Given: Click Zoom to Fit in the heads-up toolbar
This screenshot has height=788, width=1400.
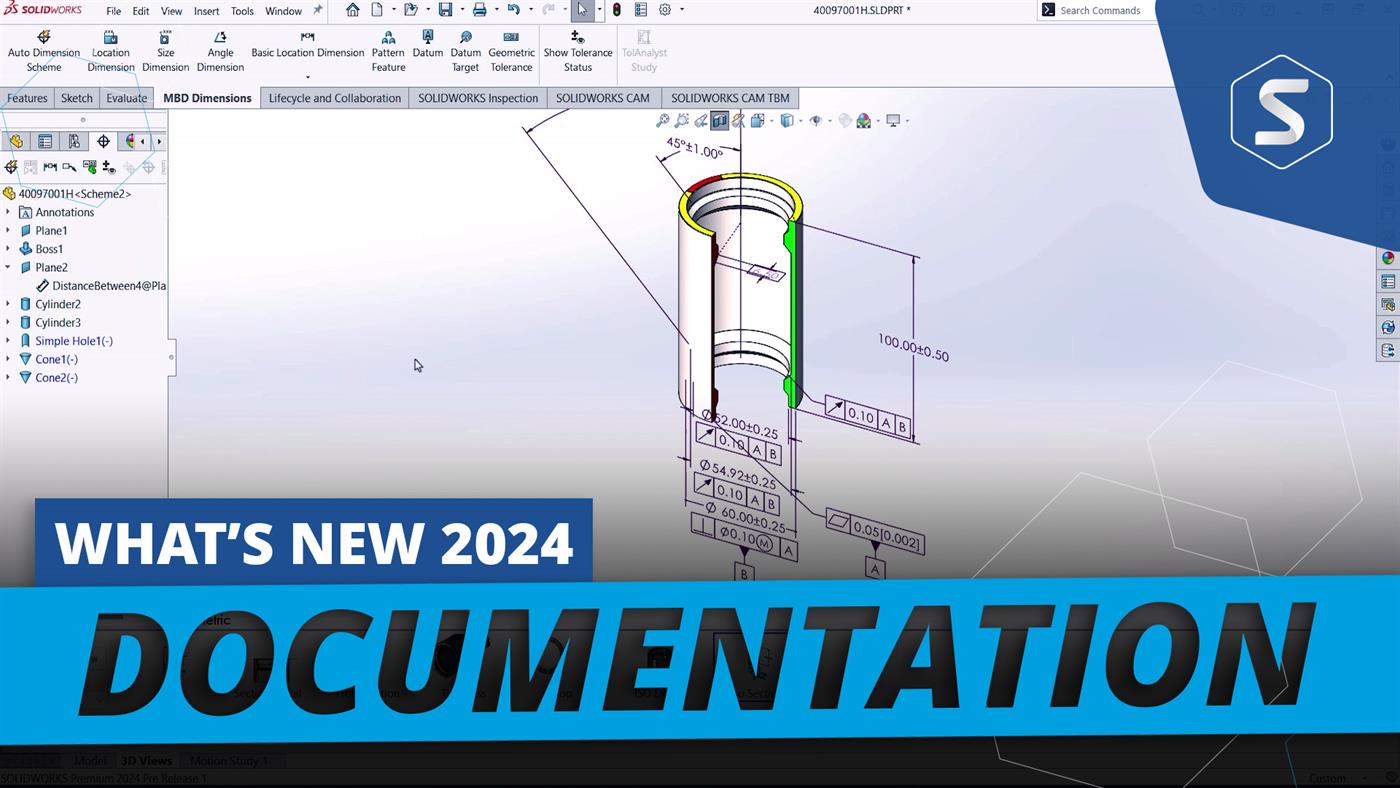Looking at the screenshot, I should point(663,120).
